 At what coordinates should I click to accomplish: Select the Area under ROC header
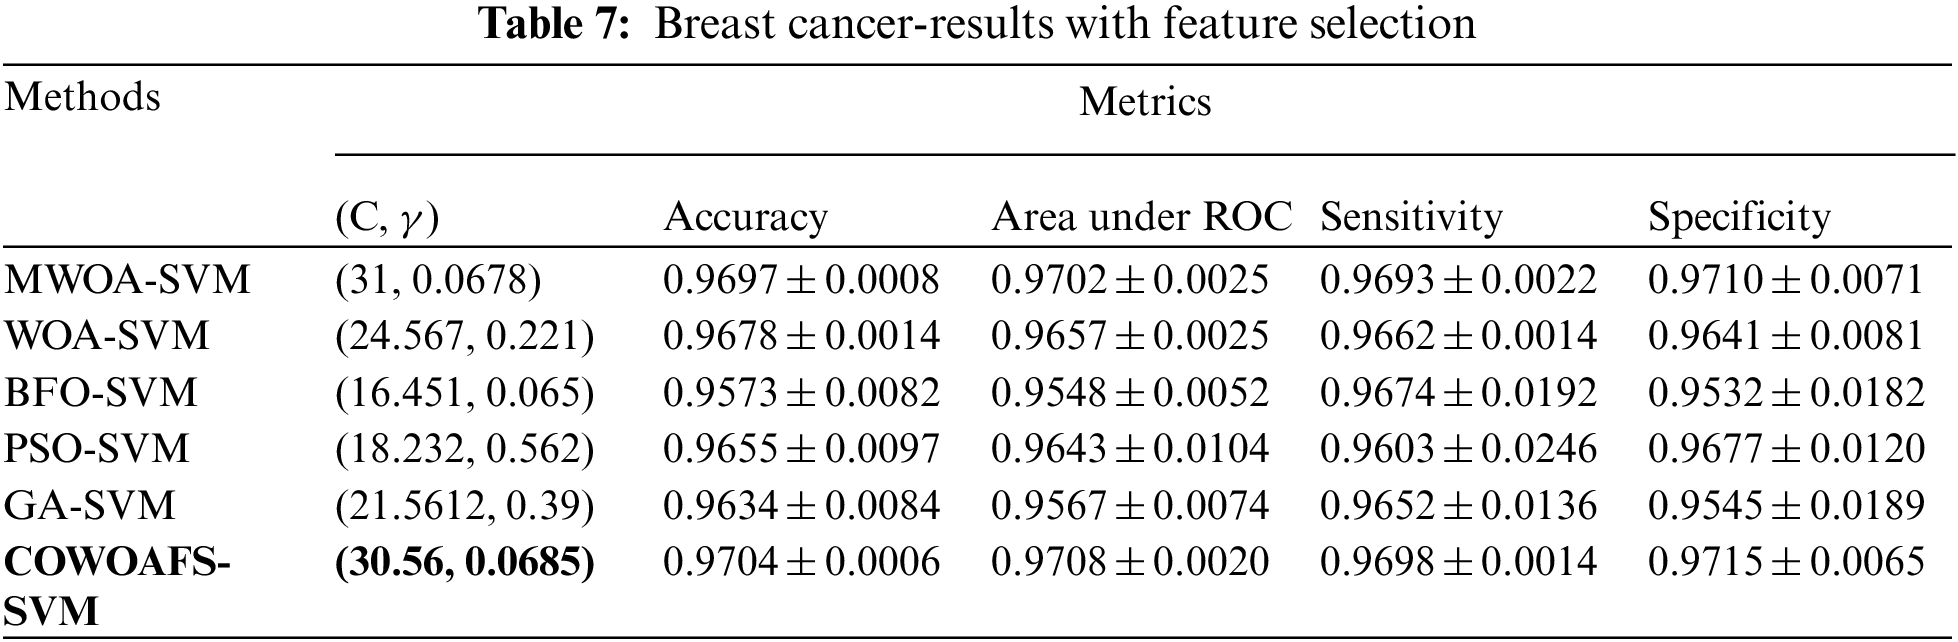1141,218
